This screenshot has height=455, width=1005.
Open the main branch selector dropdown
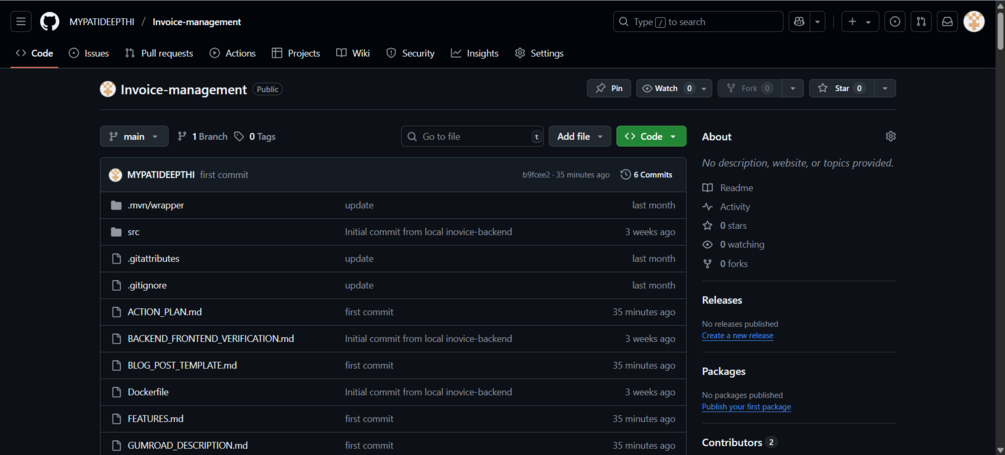pos(134,136)
